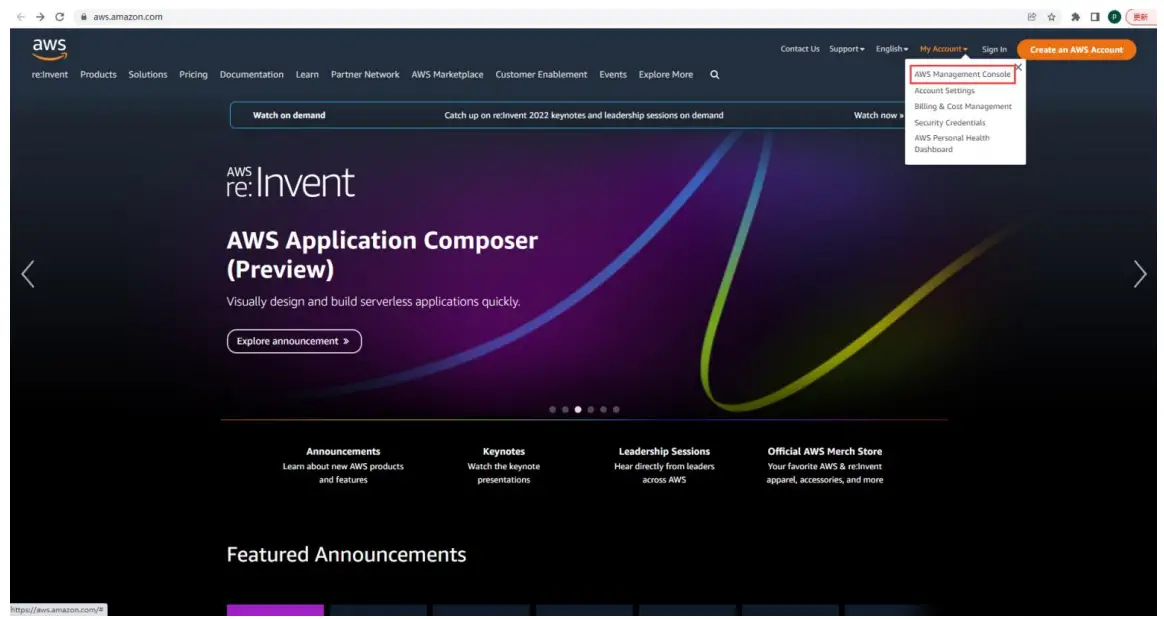This screenshot has width=1164, height=619.
Task: Open the Customer Enablement nav item
Action: pos(541,75)
